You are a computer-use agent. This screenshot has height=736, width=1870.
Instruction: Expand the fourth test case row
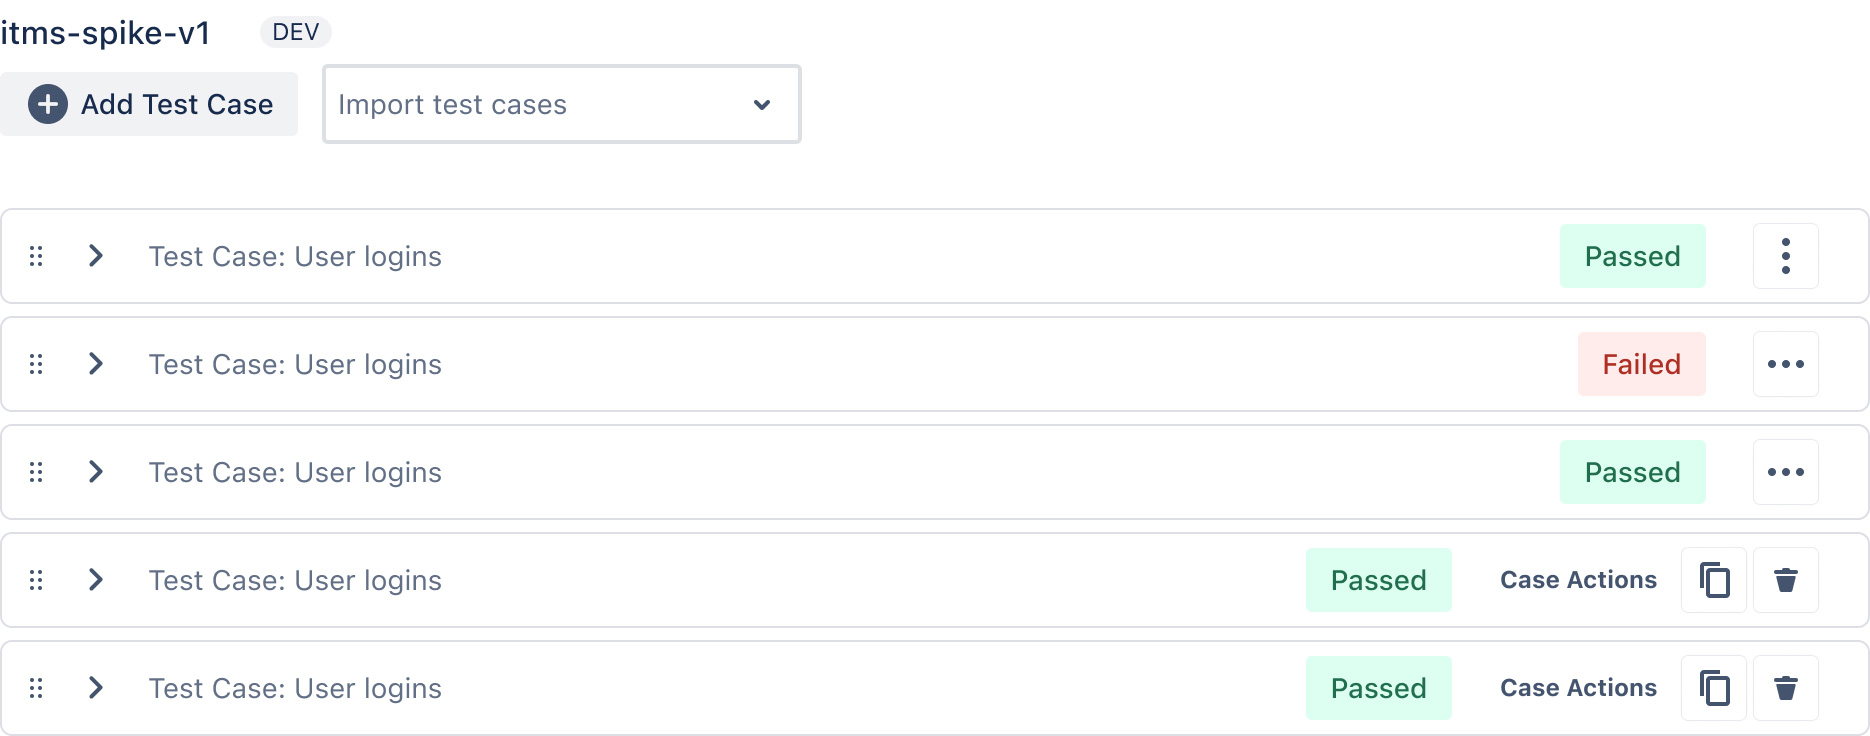[x=96, y=580]
